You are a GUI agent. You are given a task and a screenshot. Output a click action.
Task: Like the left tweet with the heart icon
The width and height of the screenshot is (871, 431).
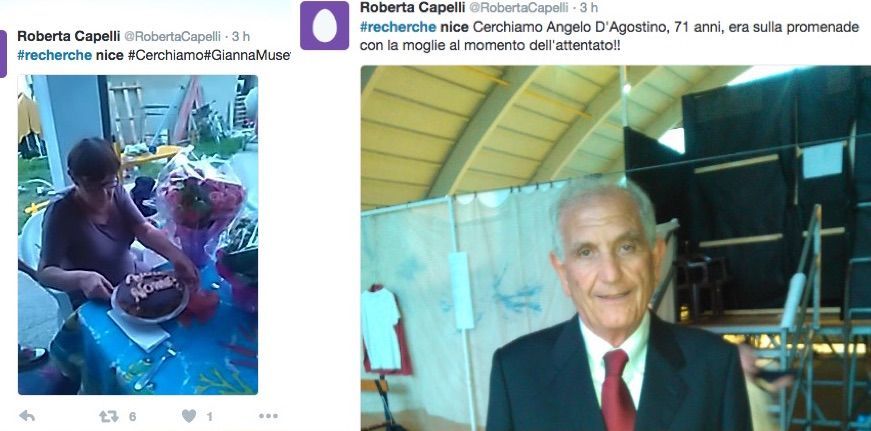(189, 416)
